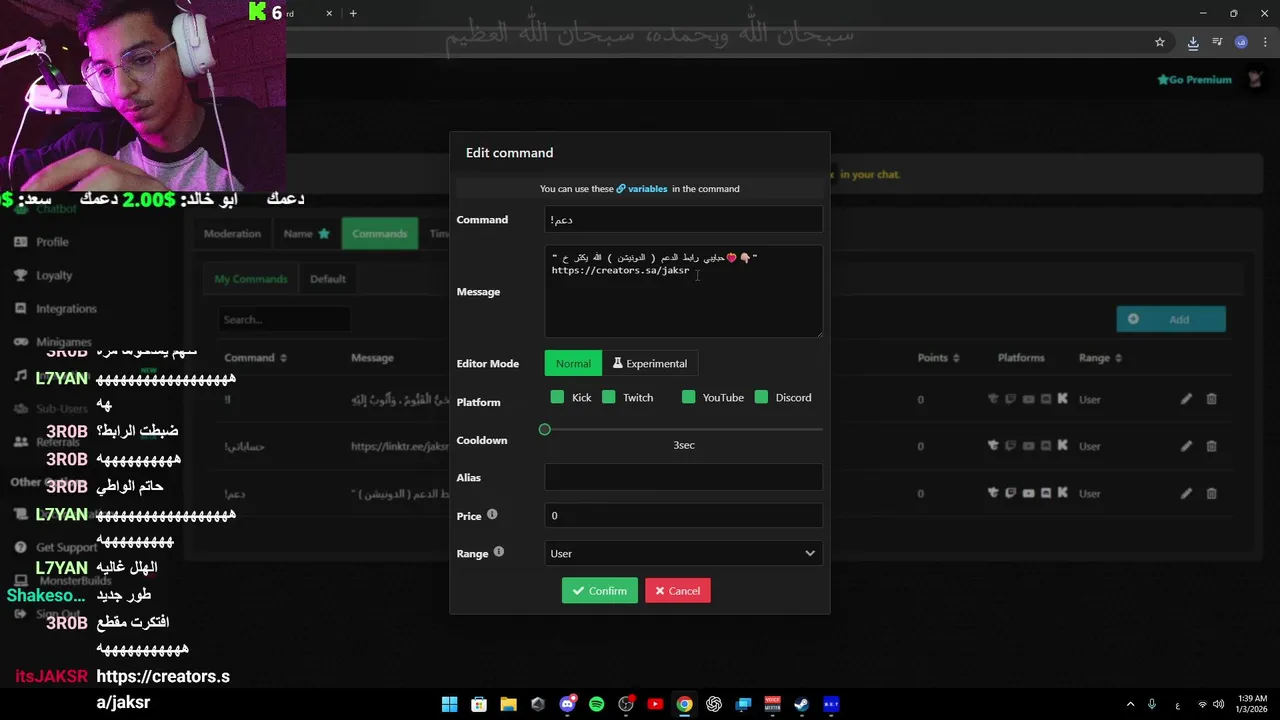
Task: Open the Default commands sub-tab
Action: 328,279
